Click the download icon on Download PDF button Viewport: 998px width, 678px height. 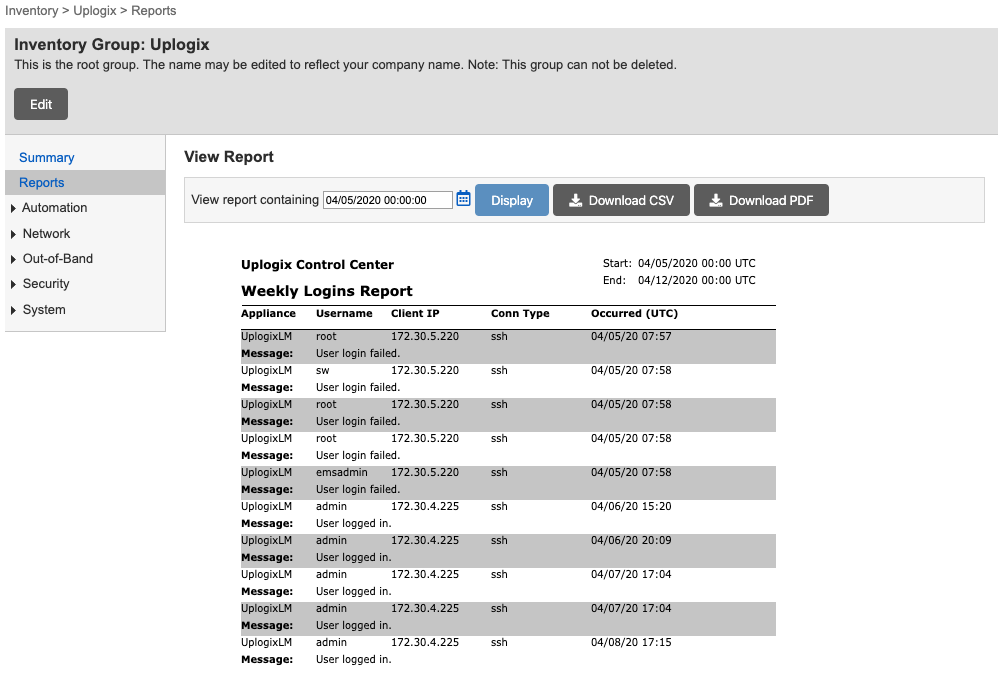pos(714,199)
